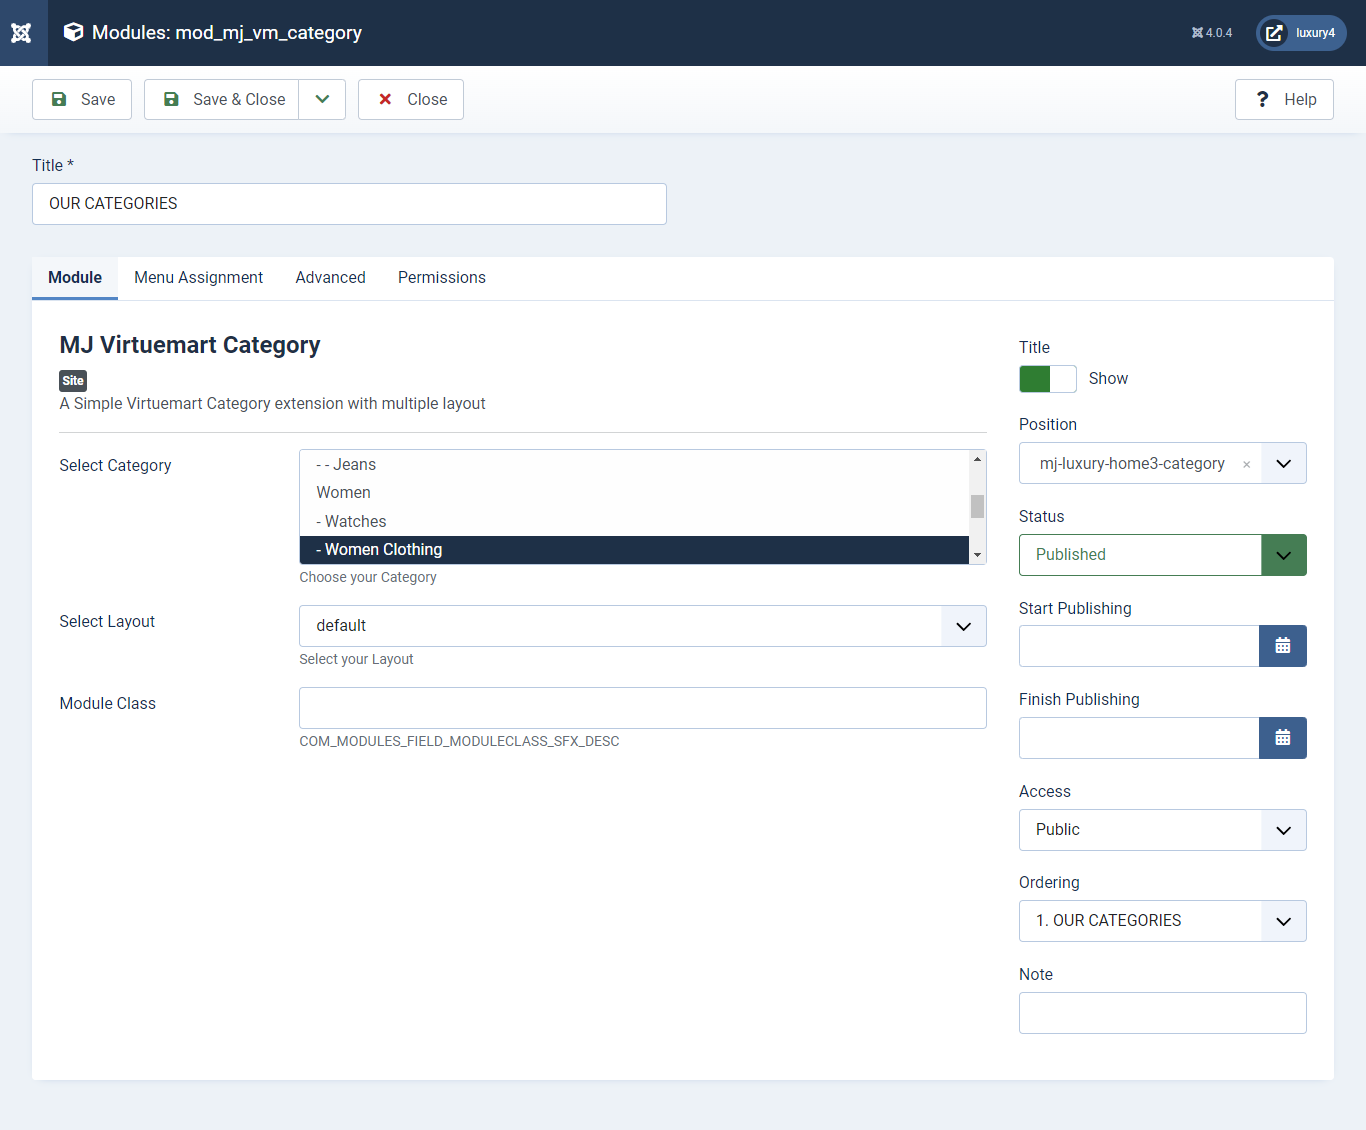Expand the Position dropdown arrow
The height and width of the screenshot is (1130, 1366).
[1284, 463]
